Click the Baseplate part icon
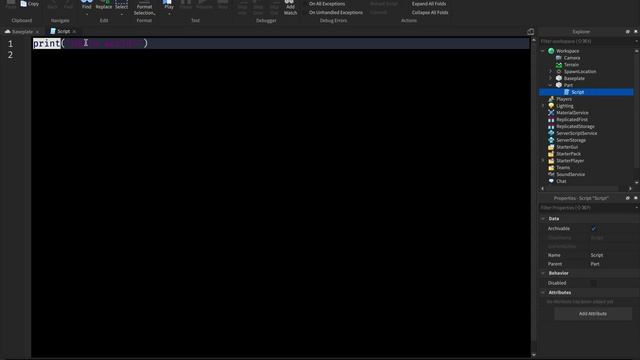Viewport: 640px width, 360px height. pos(559,78)
